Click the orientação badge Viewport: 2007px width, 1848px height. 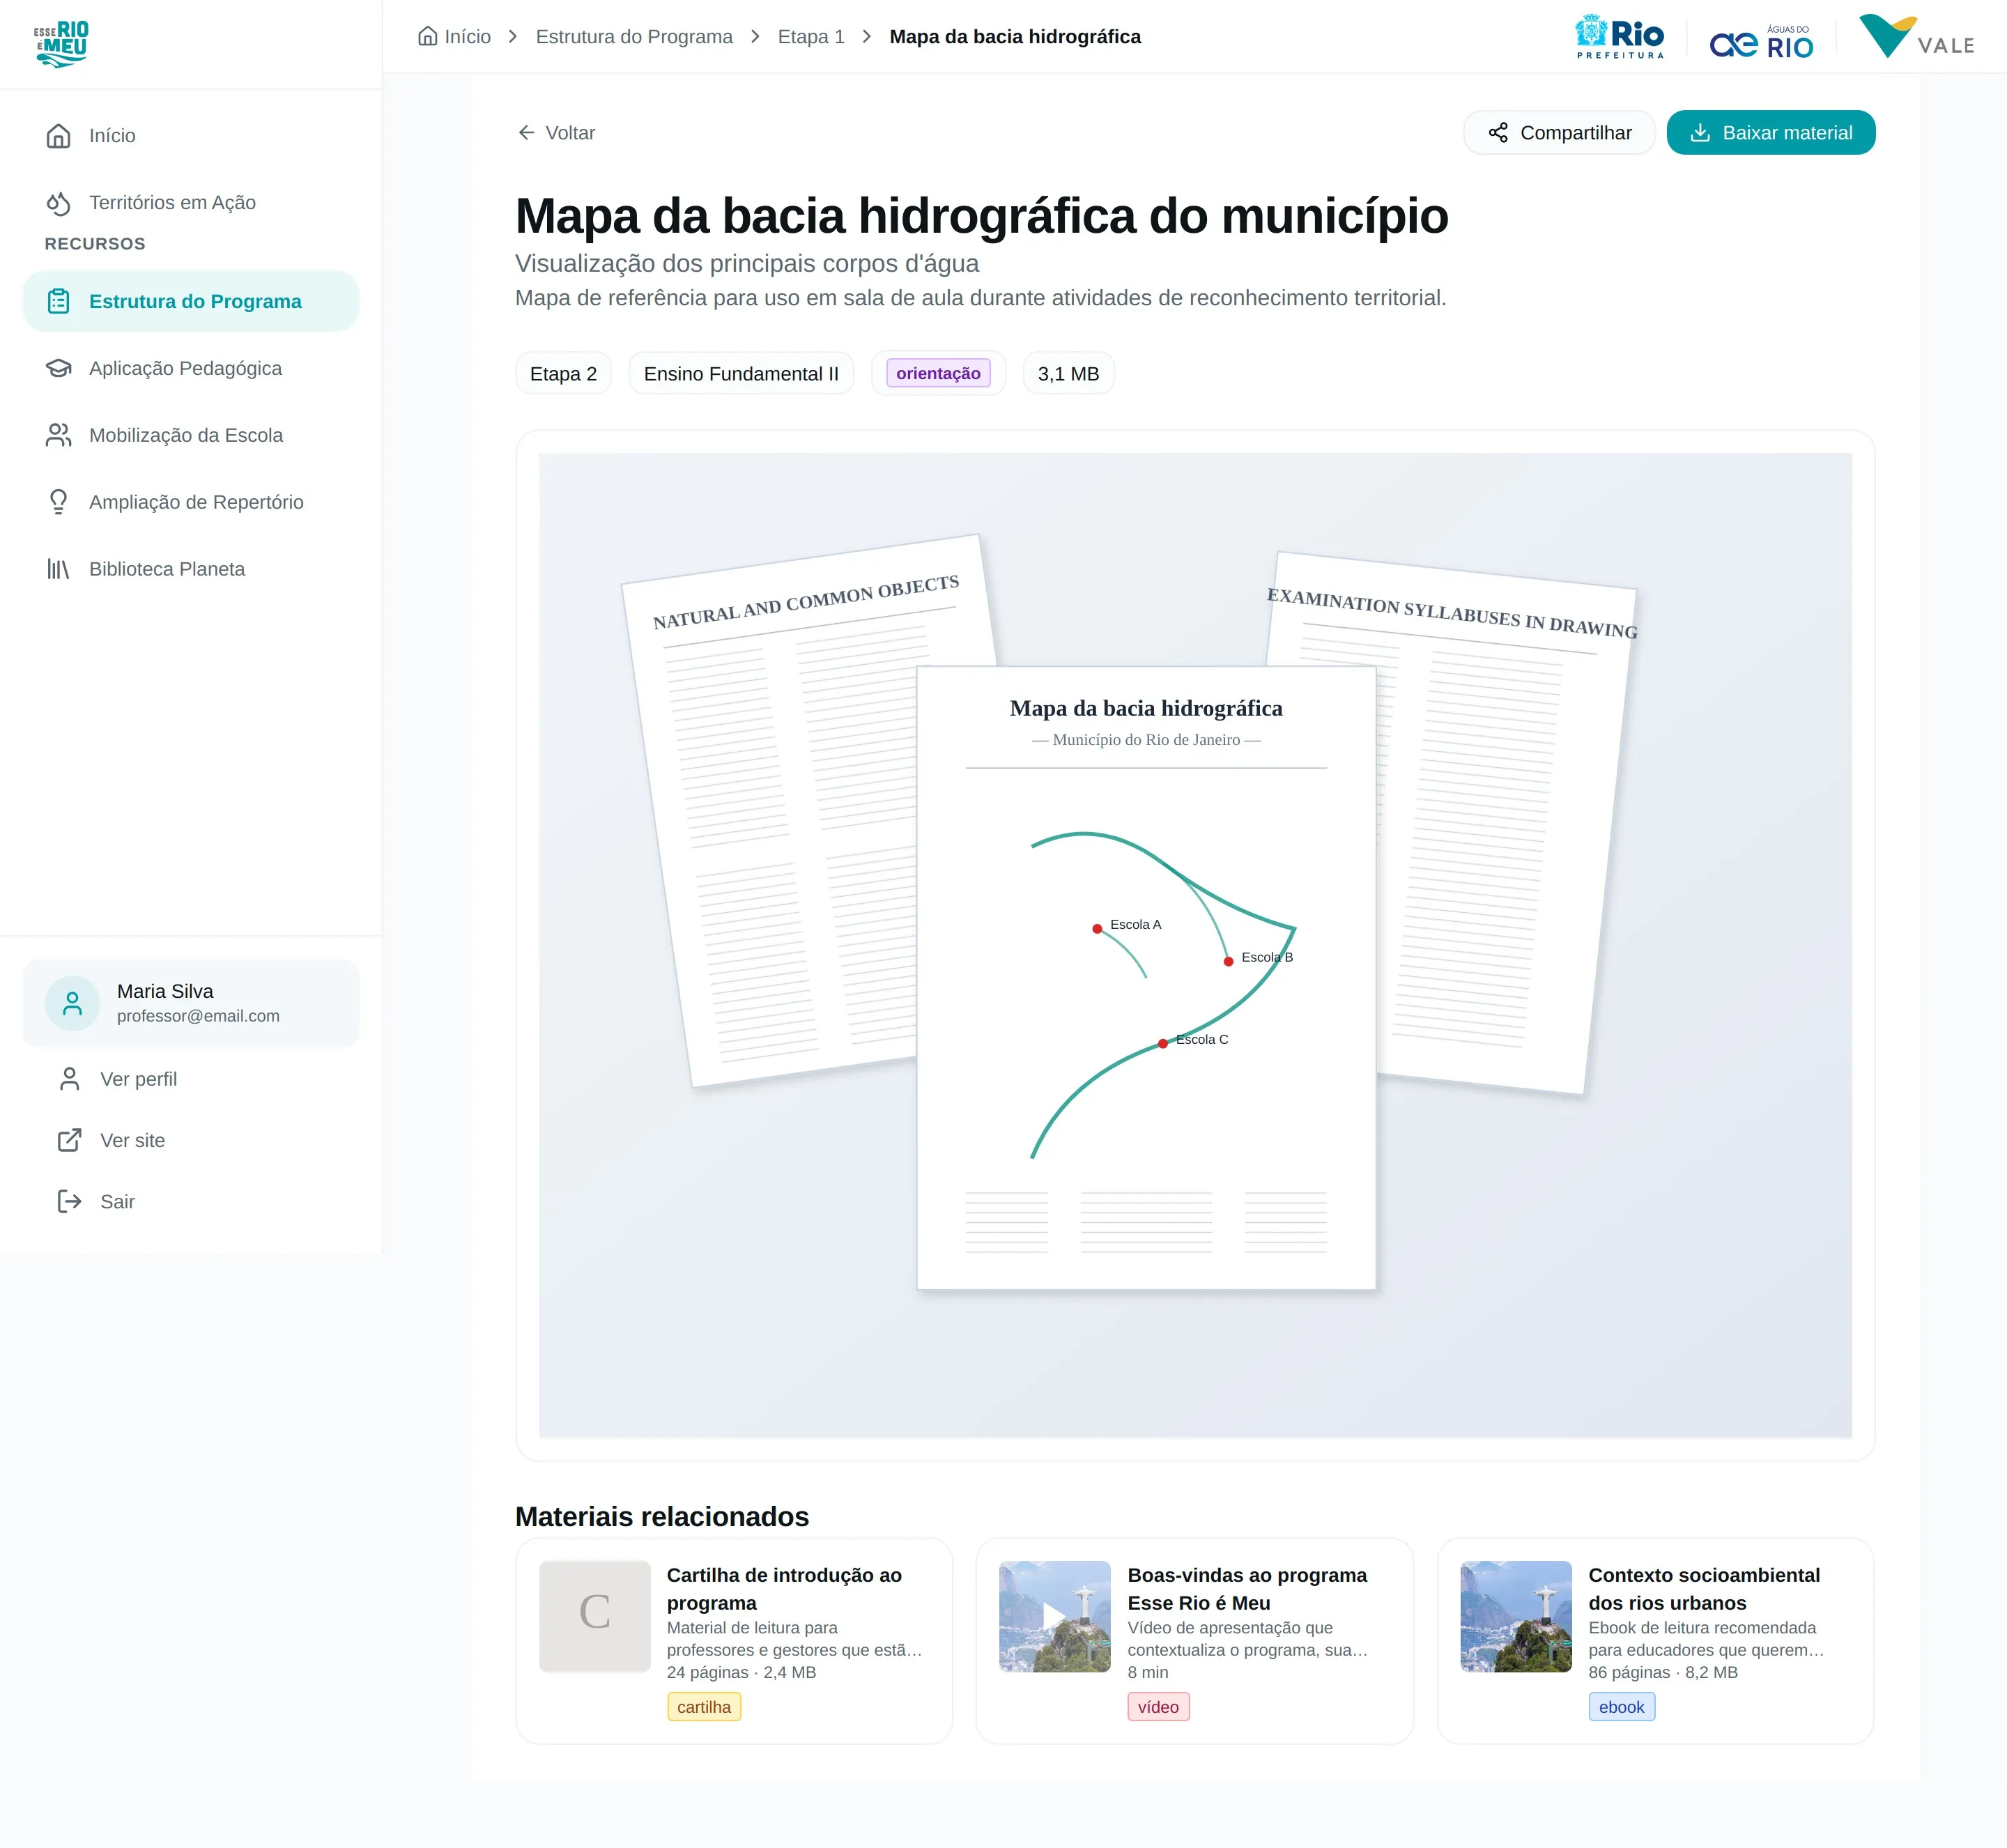point(938,373)
